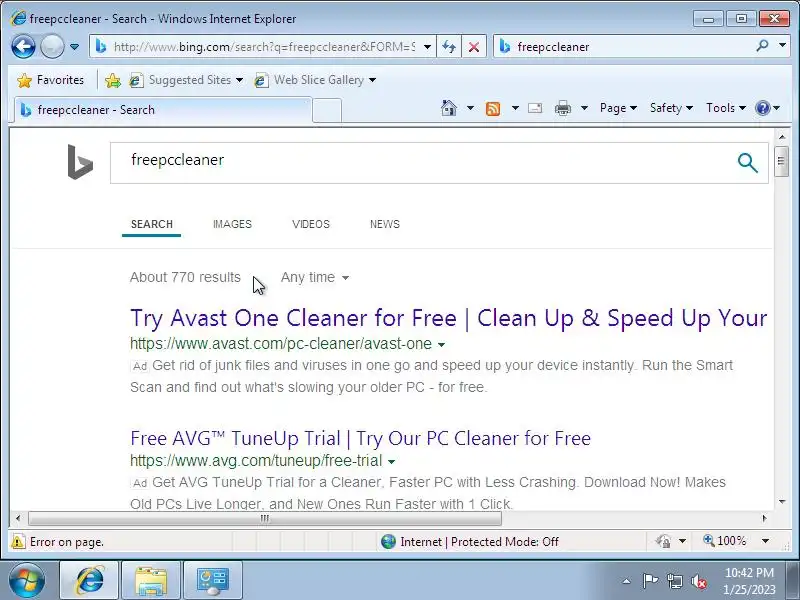This screenshot has height=600, width=800.
Task: Expand the address bar URL dropdown
Action: 428,47
